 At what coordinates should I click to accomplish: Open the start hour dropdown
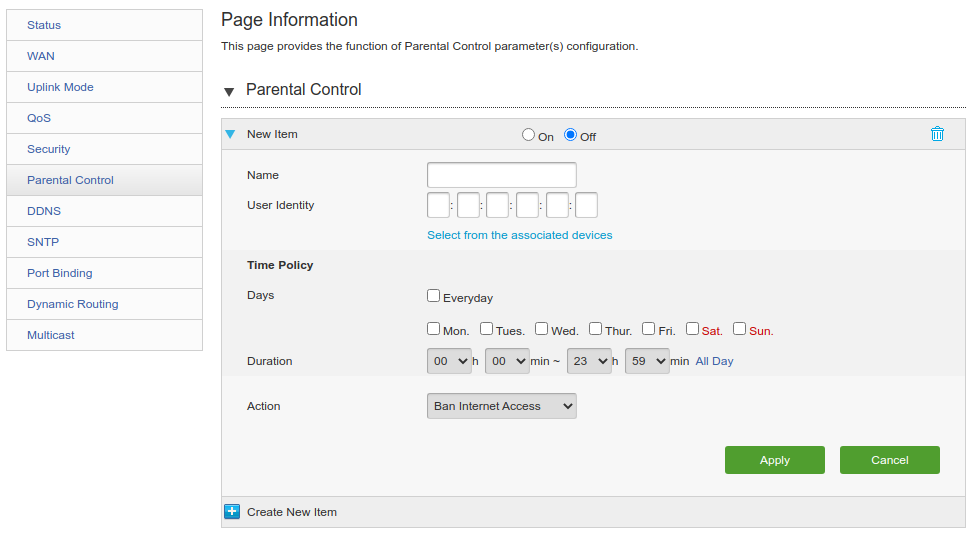point(449,361)
